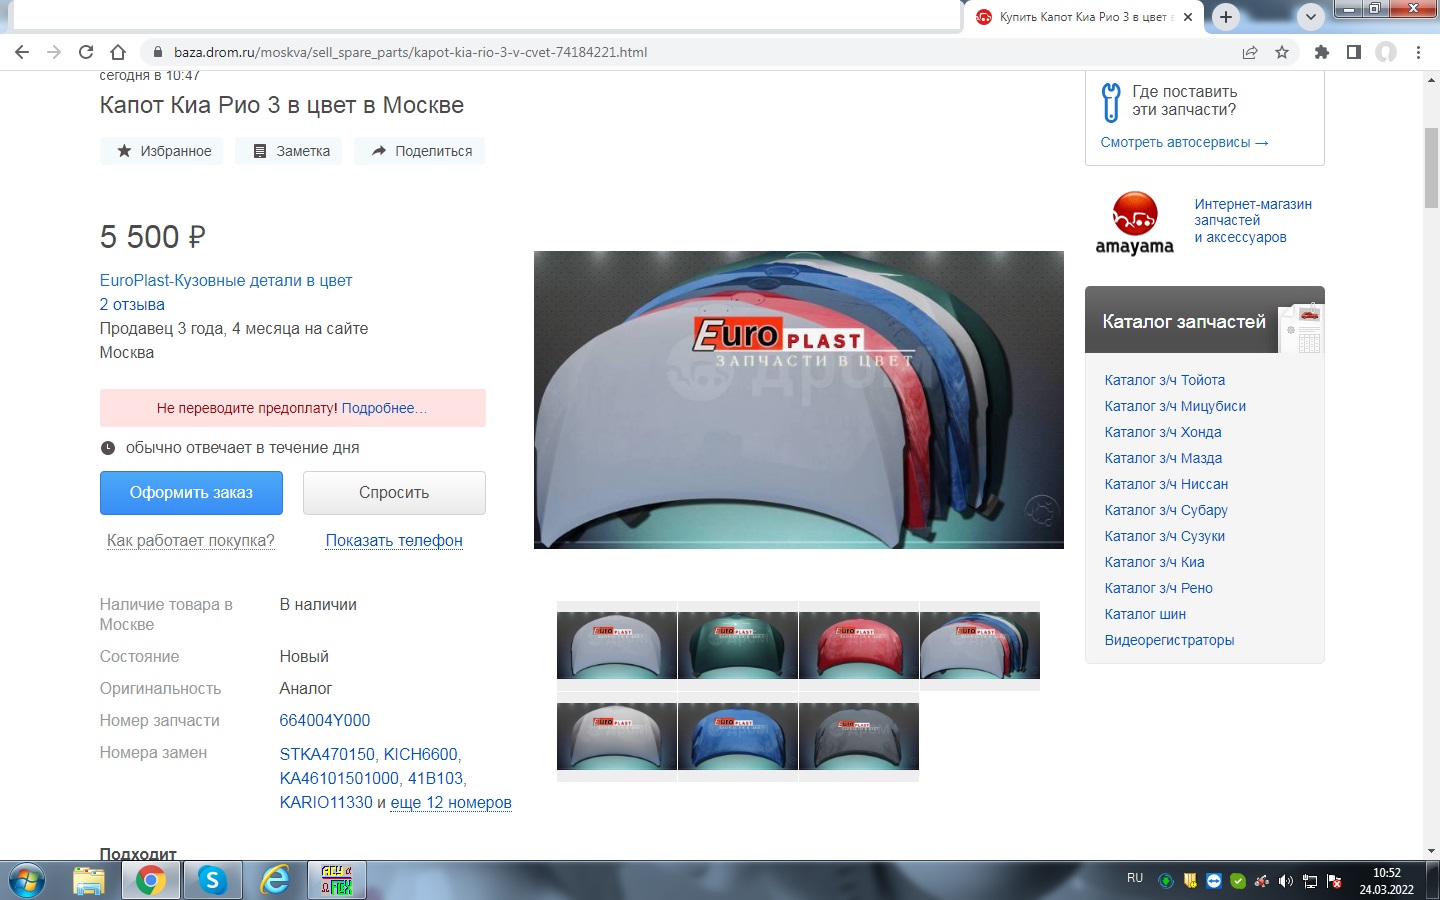The width and height of the screenshot is (1440, 900).
Task: Select Каталог з/ч Киа in catalog menu
Action: [1154, 562]
